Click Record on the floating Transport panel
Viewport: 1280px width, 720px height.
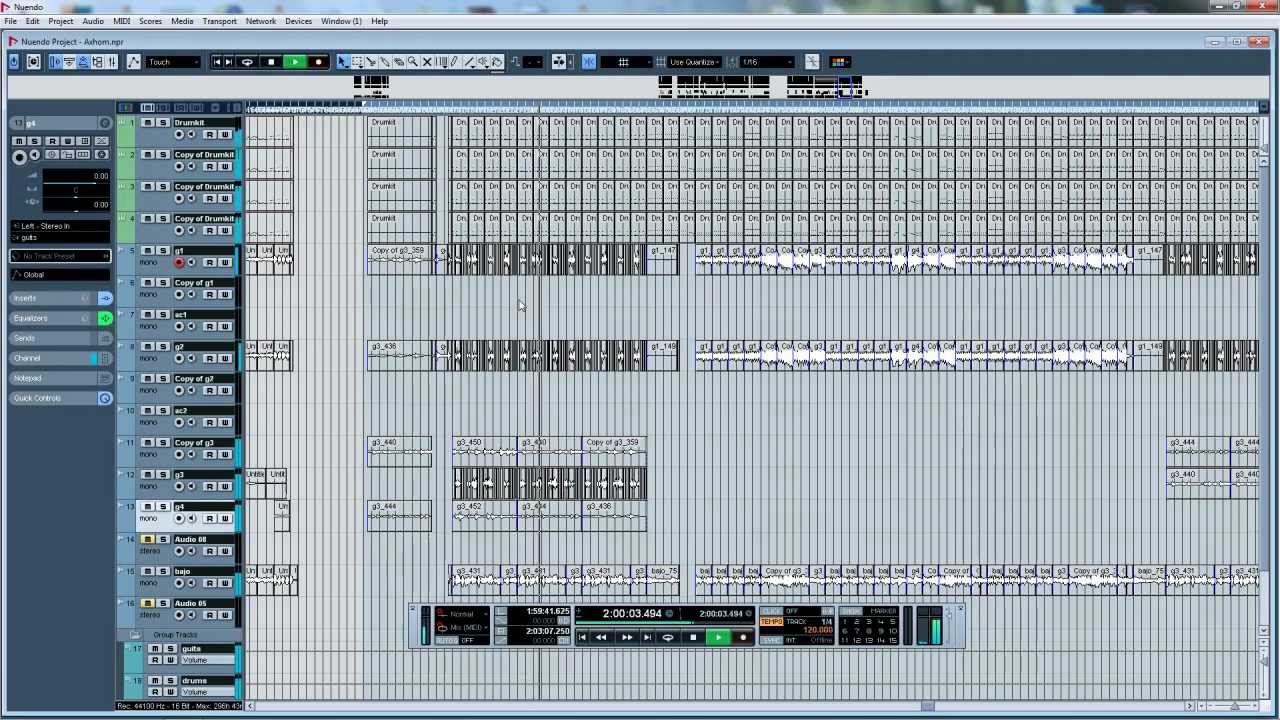[743, 637]
